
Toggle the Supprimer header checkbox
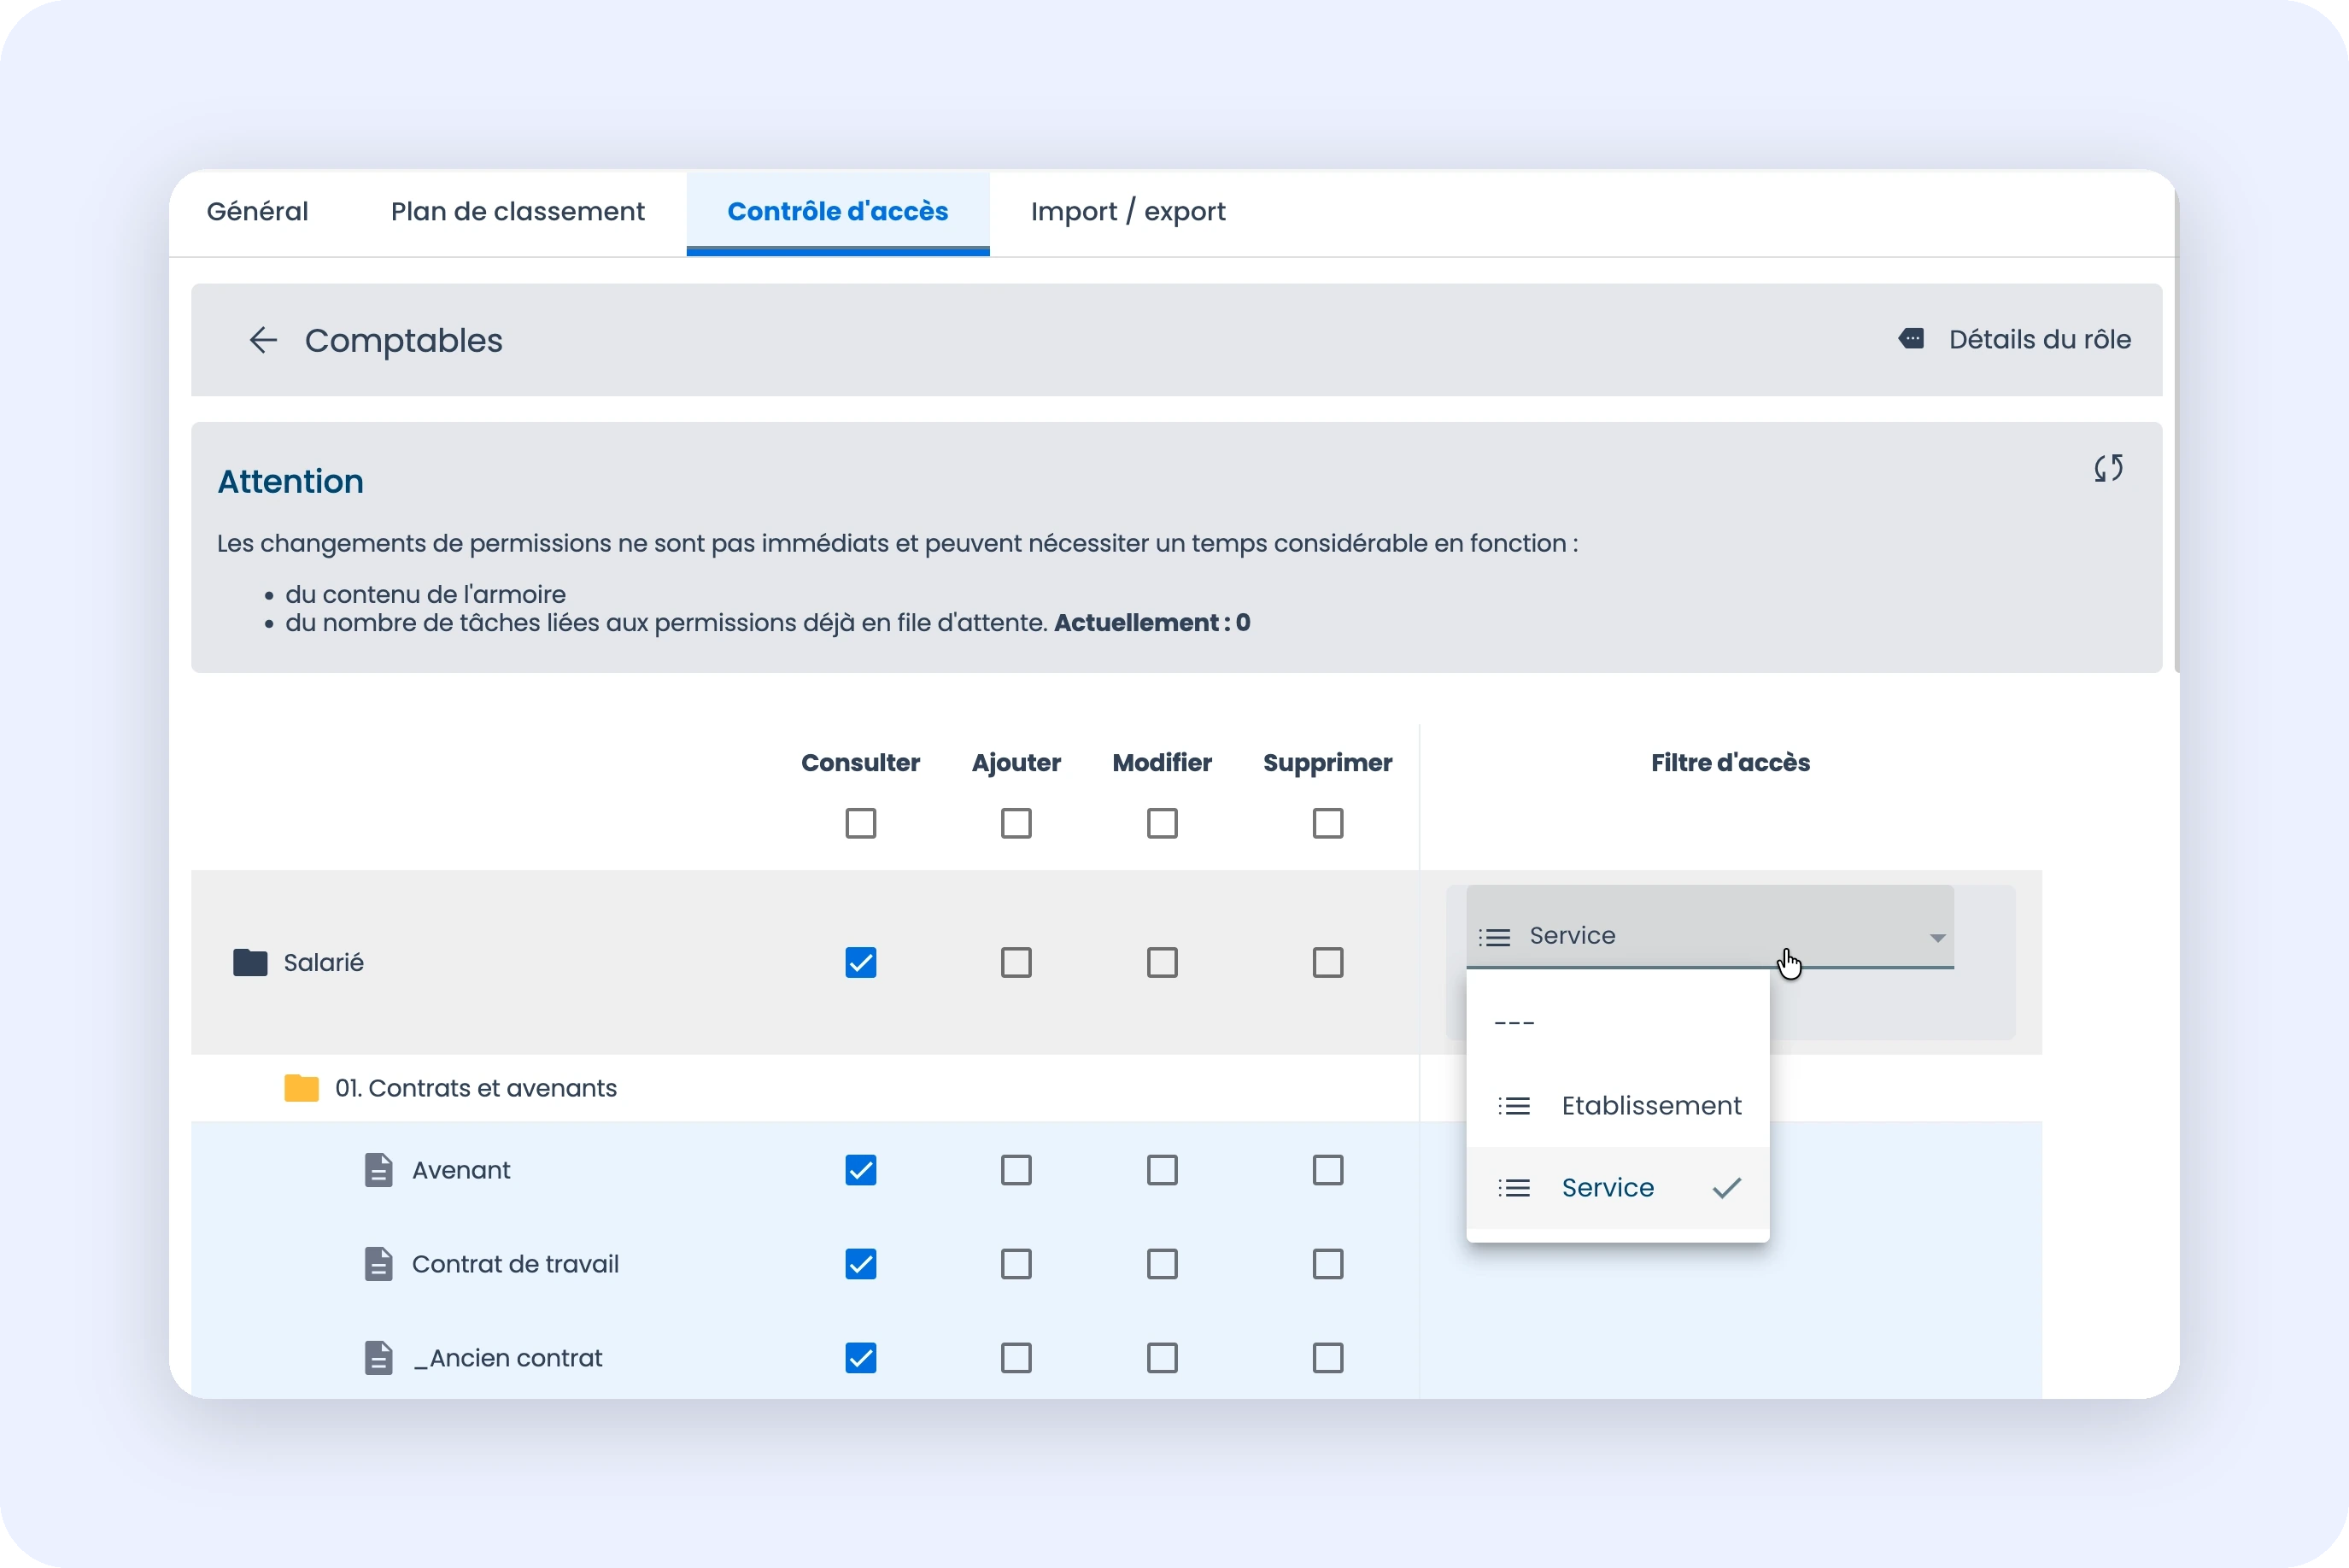[1328, 823]
